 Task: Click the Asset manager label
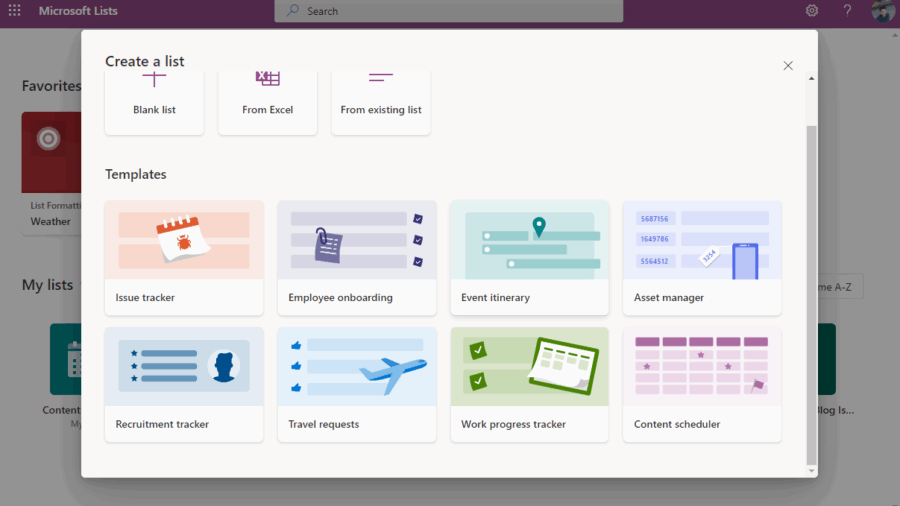point(669,297)
